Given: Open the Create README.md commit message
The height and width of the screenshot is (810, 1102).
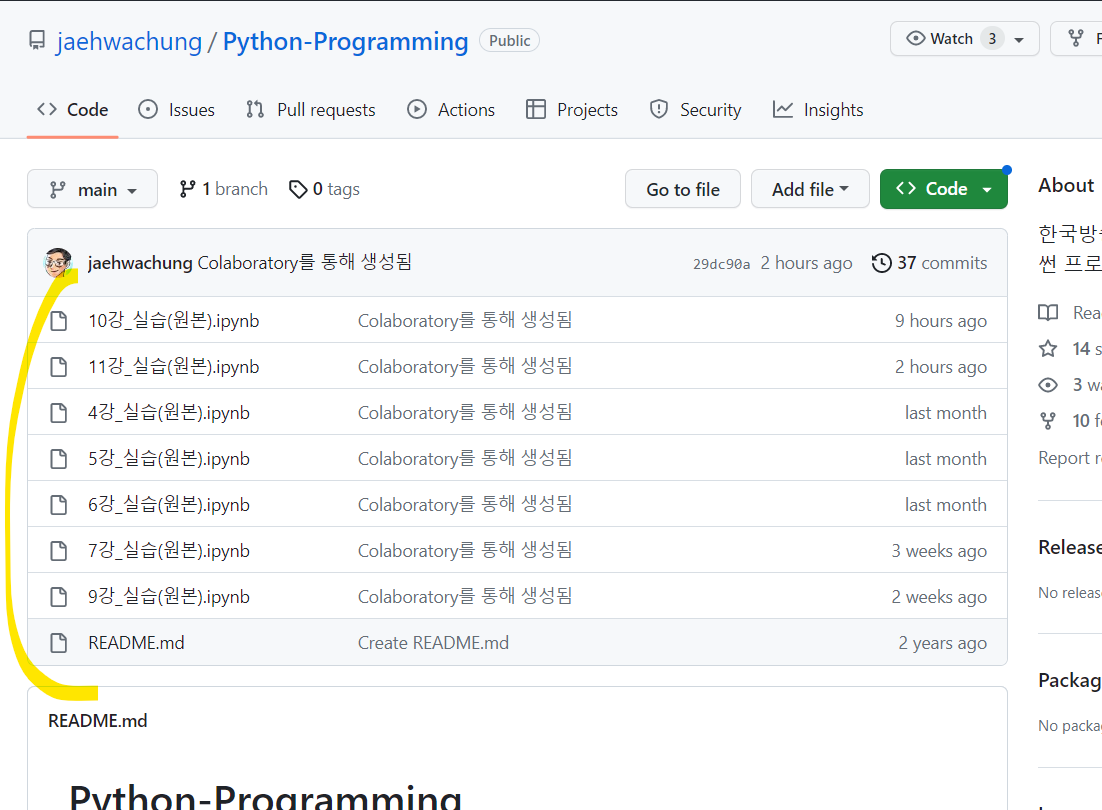Looking at the screenshot, I should [x=434, y=643].
